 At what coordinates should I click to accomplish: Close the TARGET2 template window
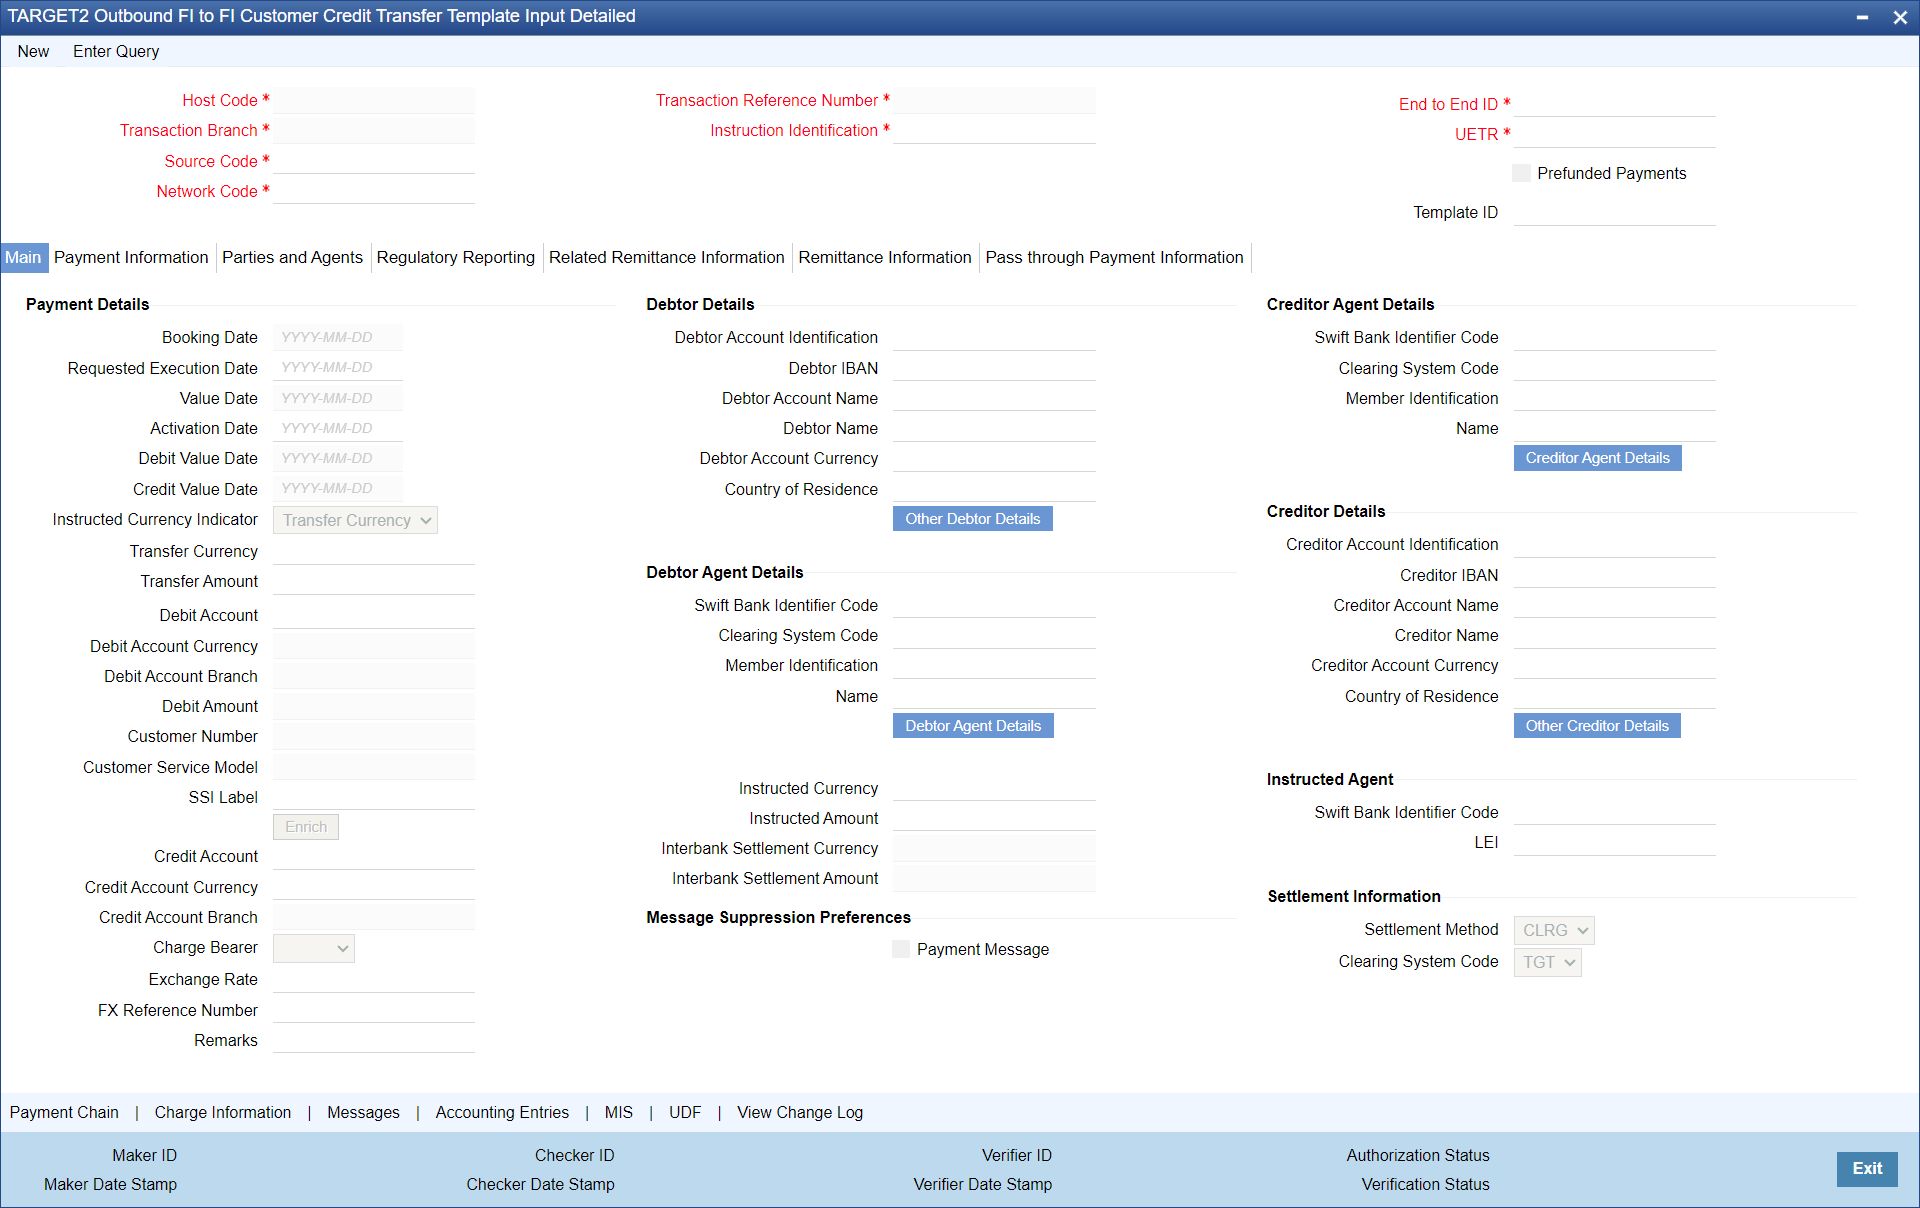1900,17
